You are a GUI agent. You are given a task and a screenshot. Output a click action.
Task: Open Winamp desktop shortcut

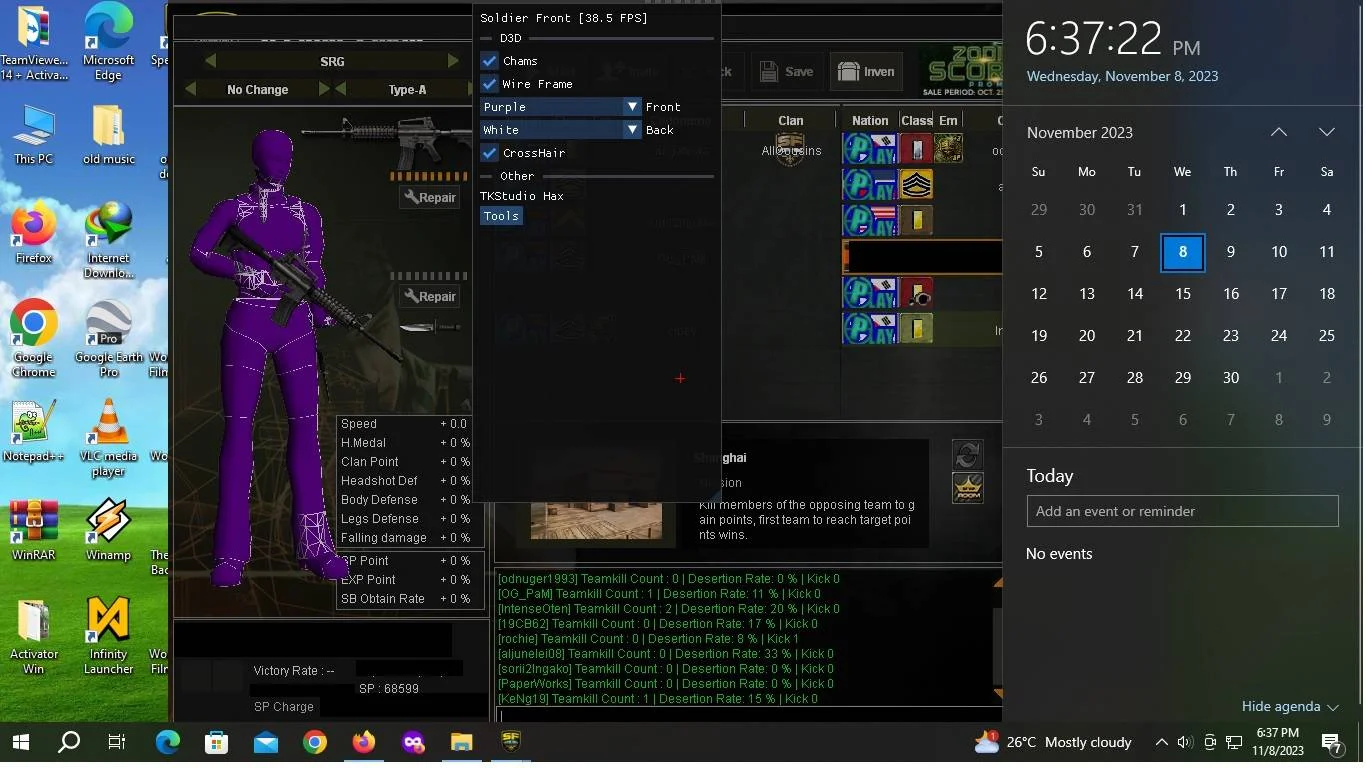pos(108,530)
